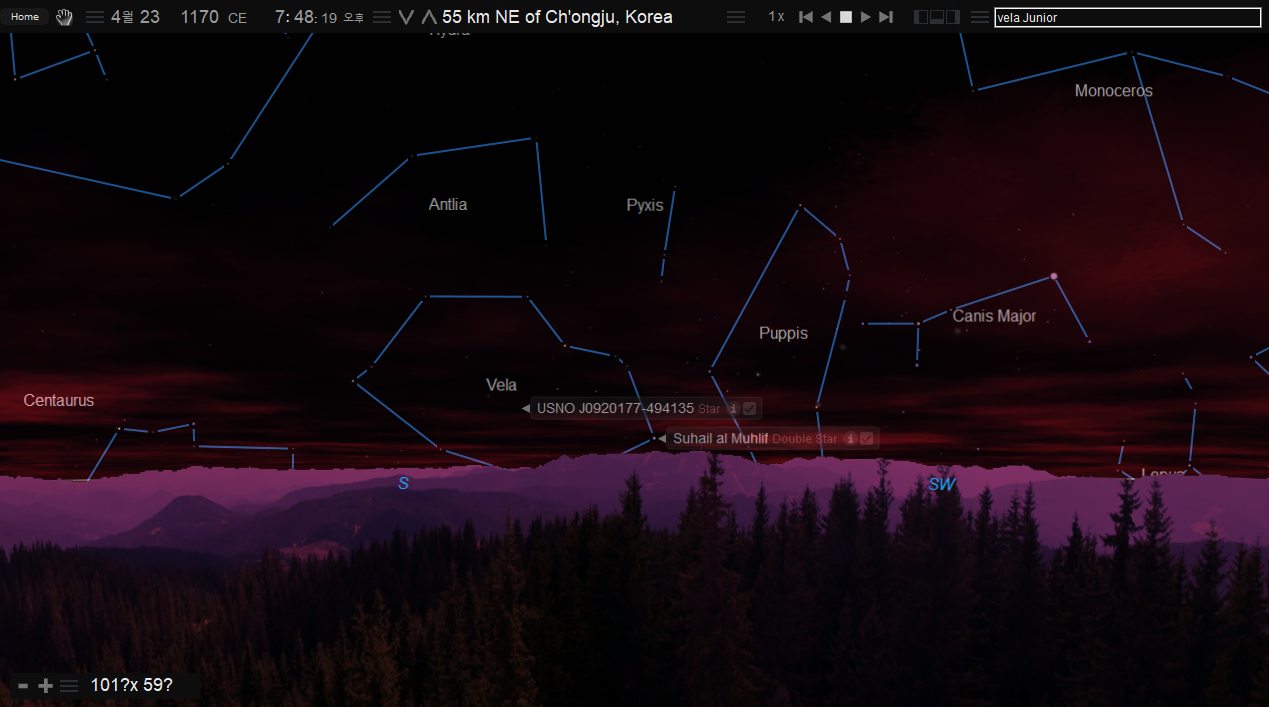Click the Suhail al Muhlif label
Screen dimensions: 1269x707
point(721,438)
